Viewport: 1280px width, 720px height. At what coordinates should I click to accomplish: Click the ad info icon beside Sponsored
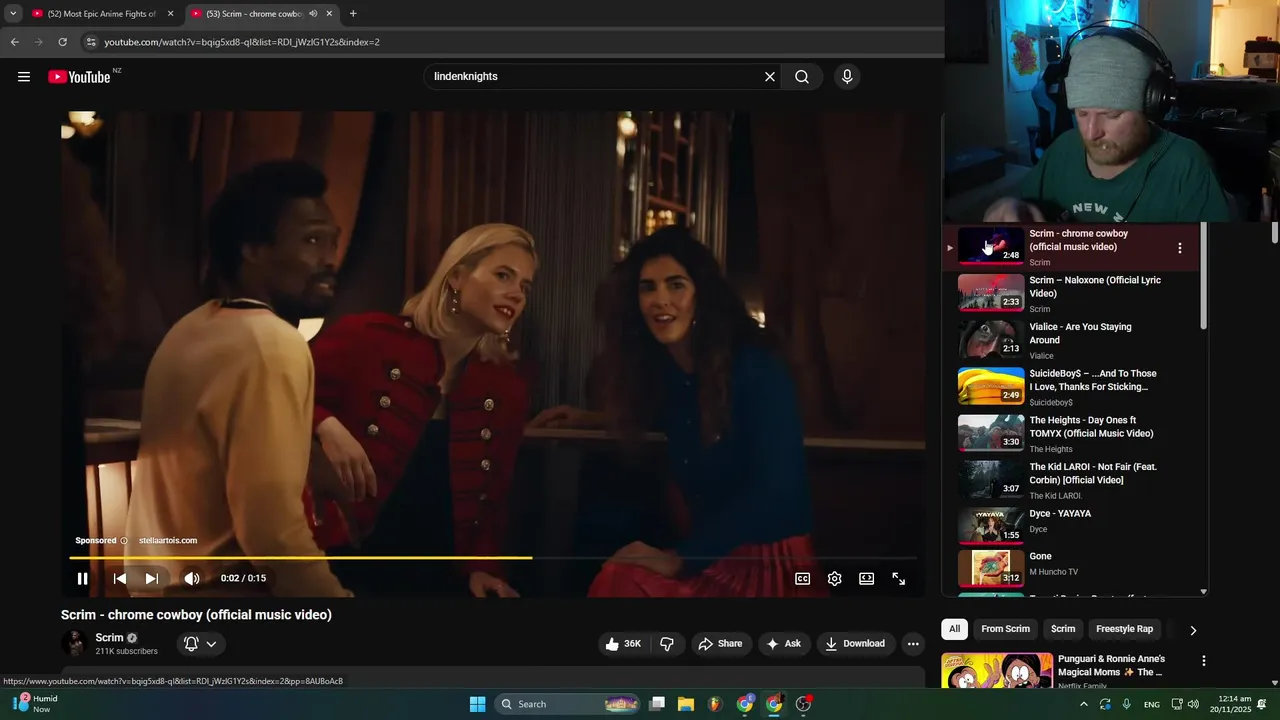(x=124, y=541)
